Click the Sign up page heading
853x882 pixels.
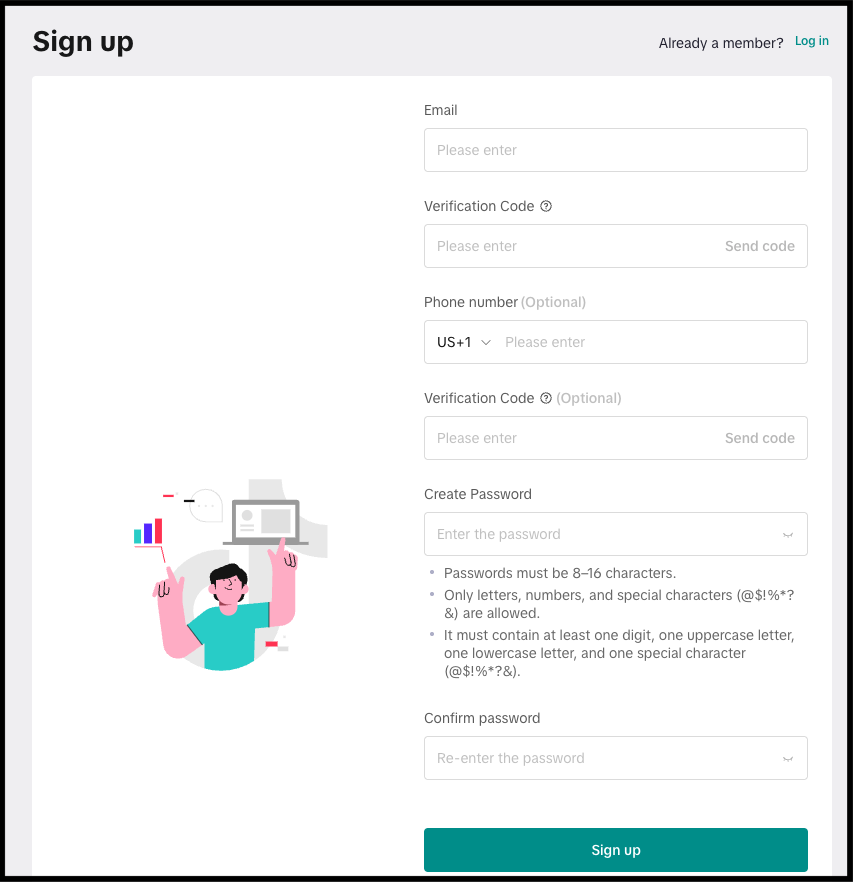click(83, 42)
